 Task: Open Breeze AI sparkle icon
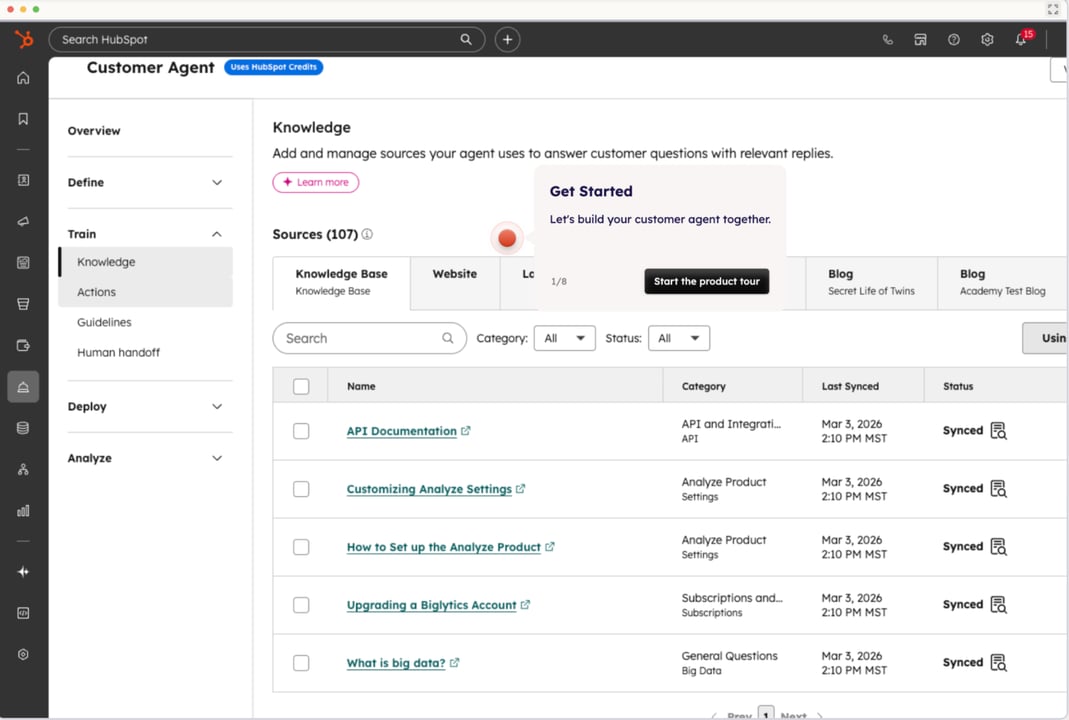[23, 571]
